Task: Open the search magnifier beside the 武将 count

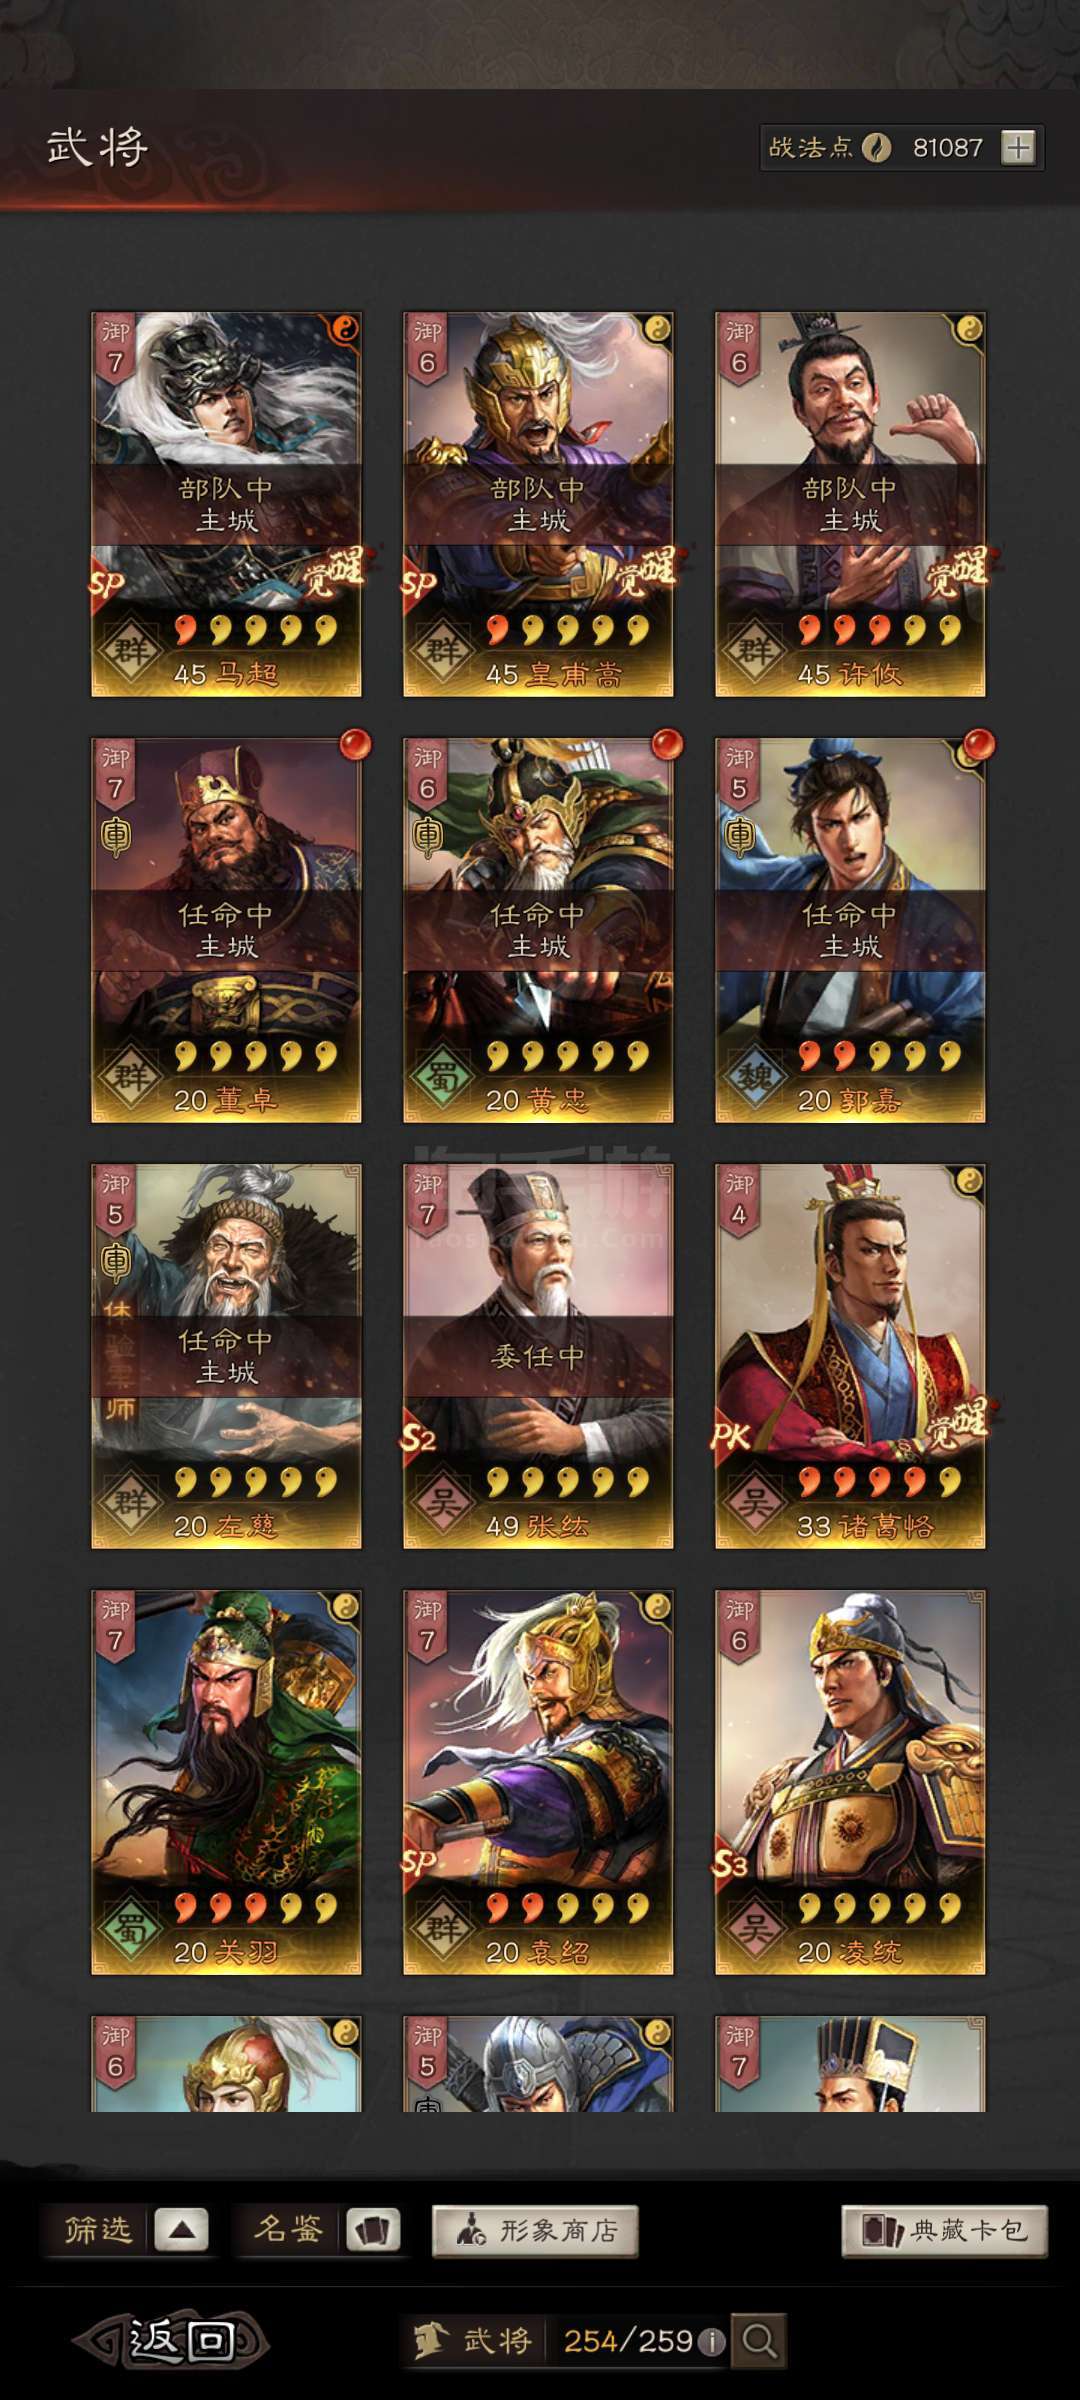Action: (x=759, y=2340)
